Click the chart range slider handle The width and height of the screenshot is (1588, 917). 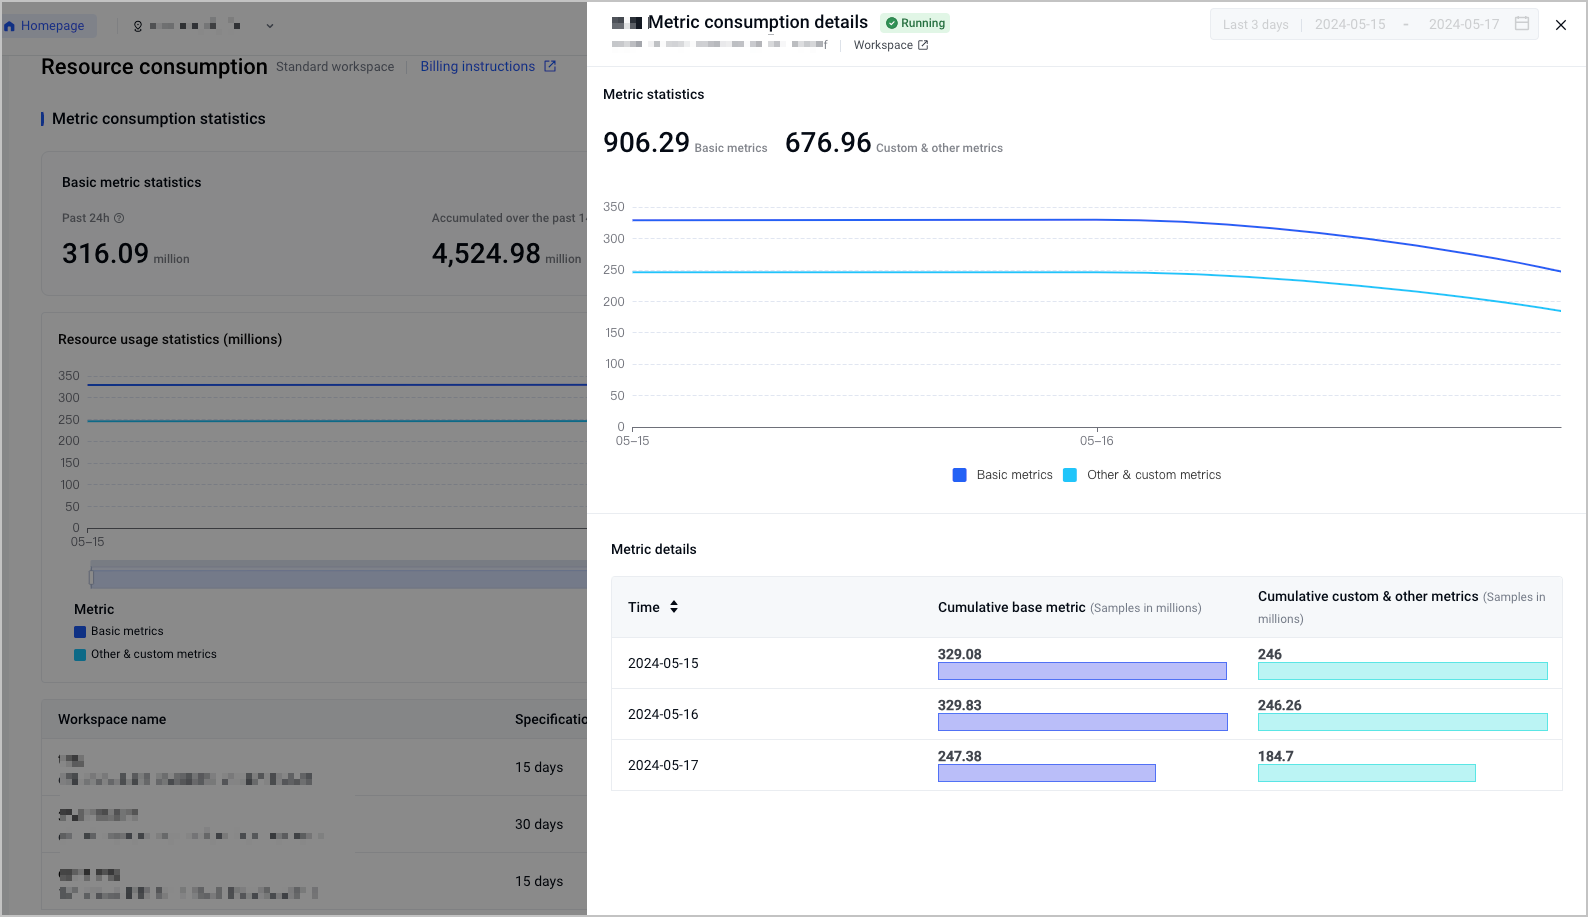[x=92, y=577]
